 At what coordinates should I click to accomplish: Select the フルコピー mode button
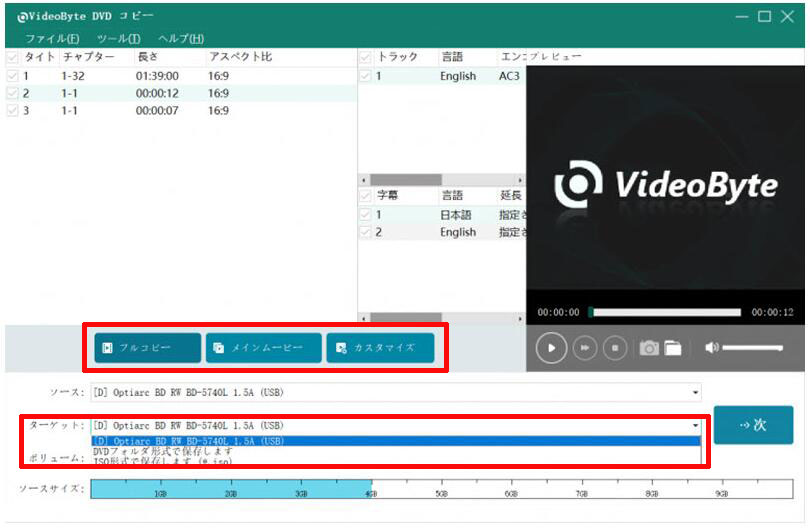click(x=148, y=348)
